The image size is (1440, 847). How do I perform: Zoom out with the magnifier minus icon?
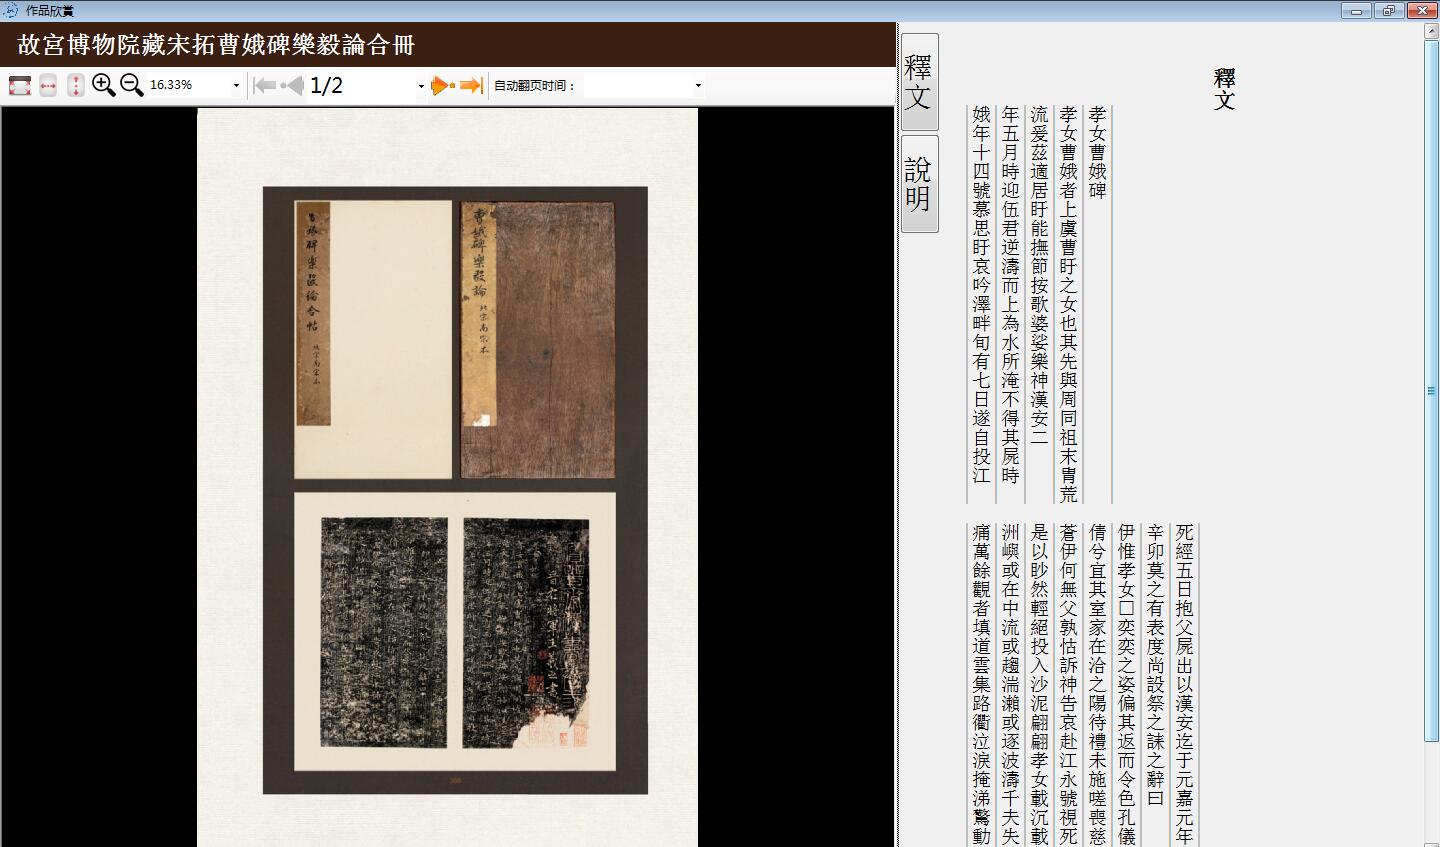(x=131, y=85)
